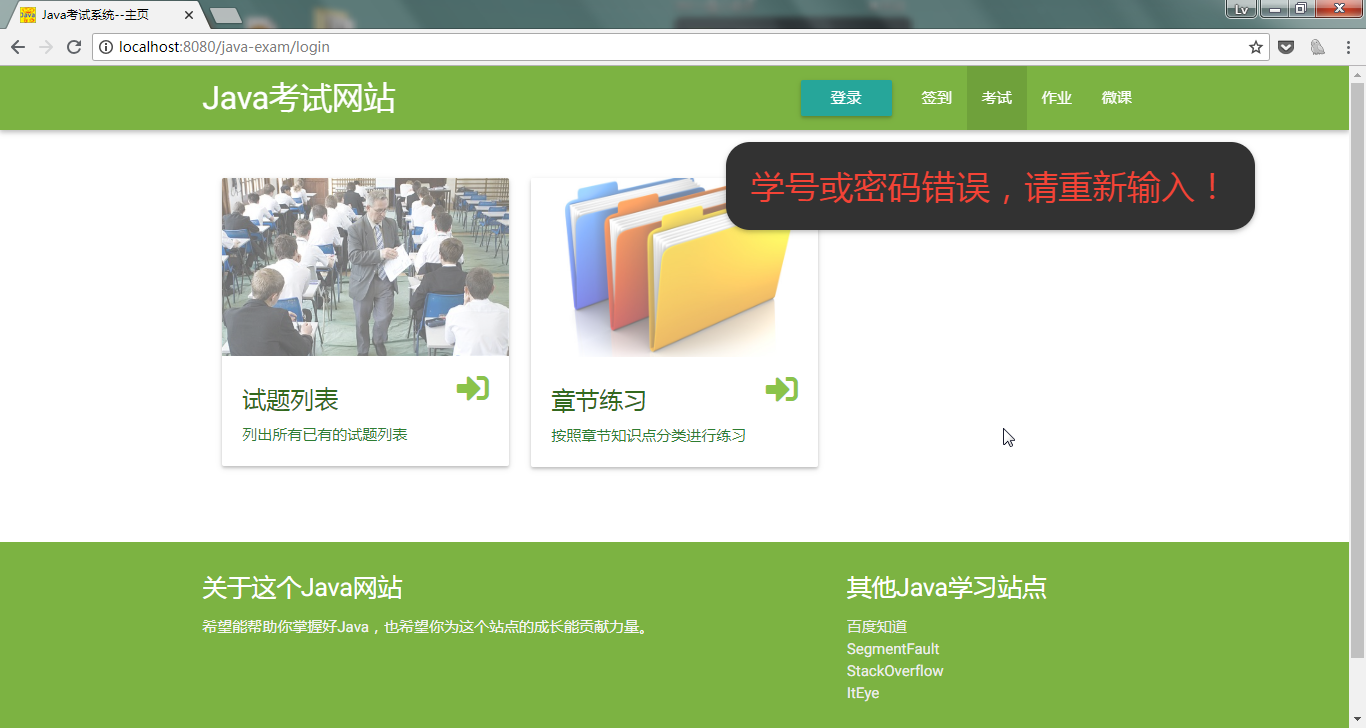Viewport: 1366px width, 728px height.
Task: Click the 其他Java学习站点 heading
Action: tap(947, 588)
